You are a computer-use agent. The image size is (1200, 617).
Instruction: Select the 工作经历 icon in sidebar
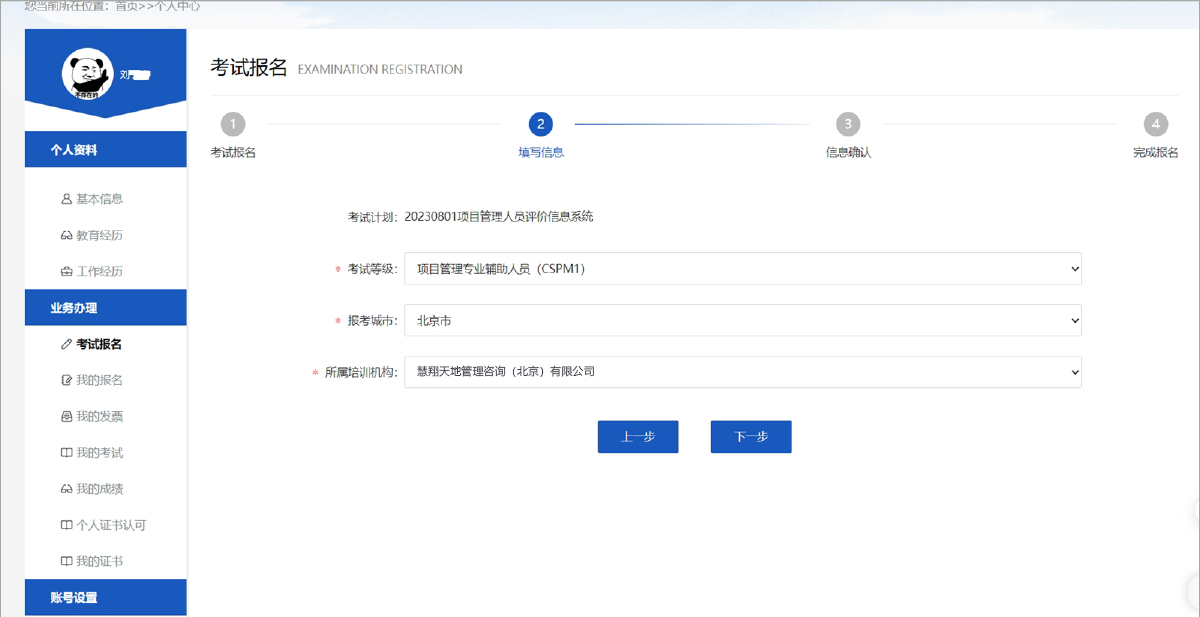(66, 270)
